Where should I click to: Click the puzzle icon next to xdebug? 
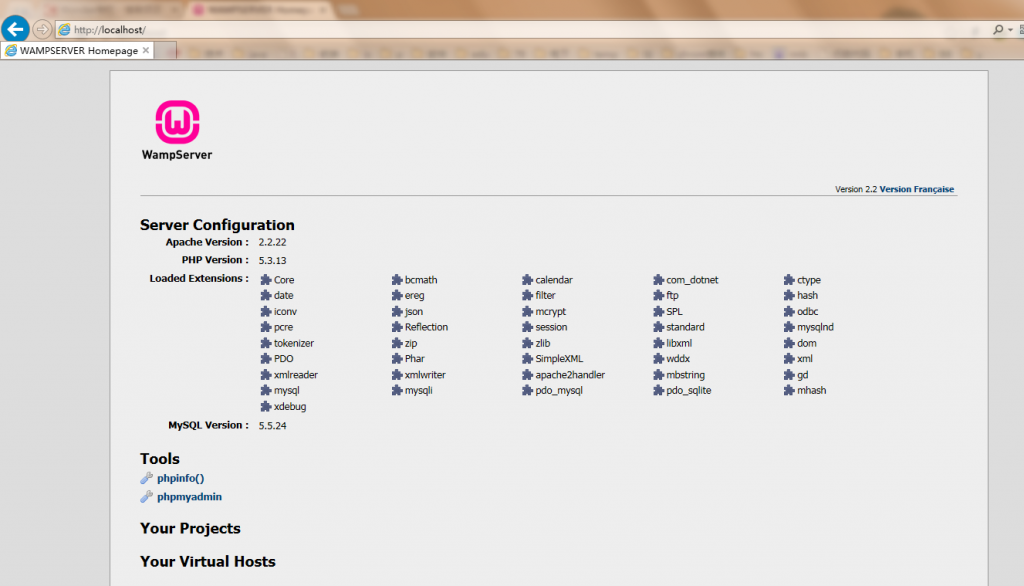(266, 406)
